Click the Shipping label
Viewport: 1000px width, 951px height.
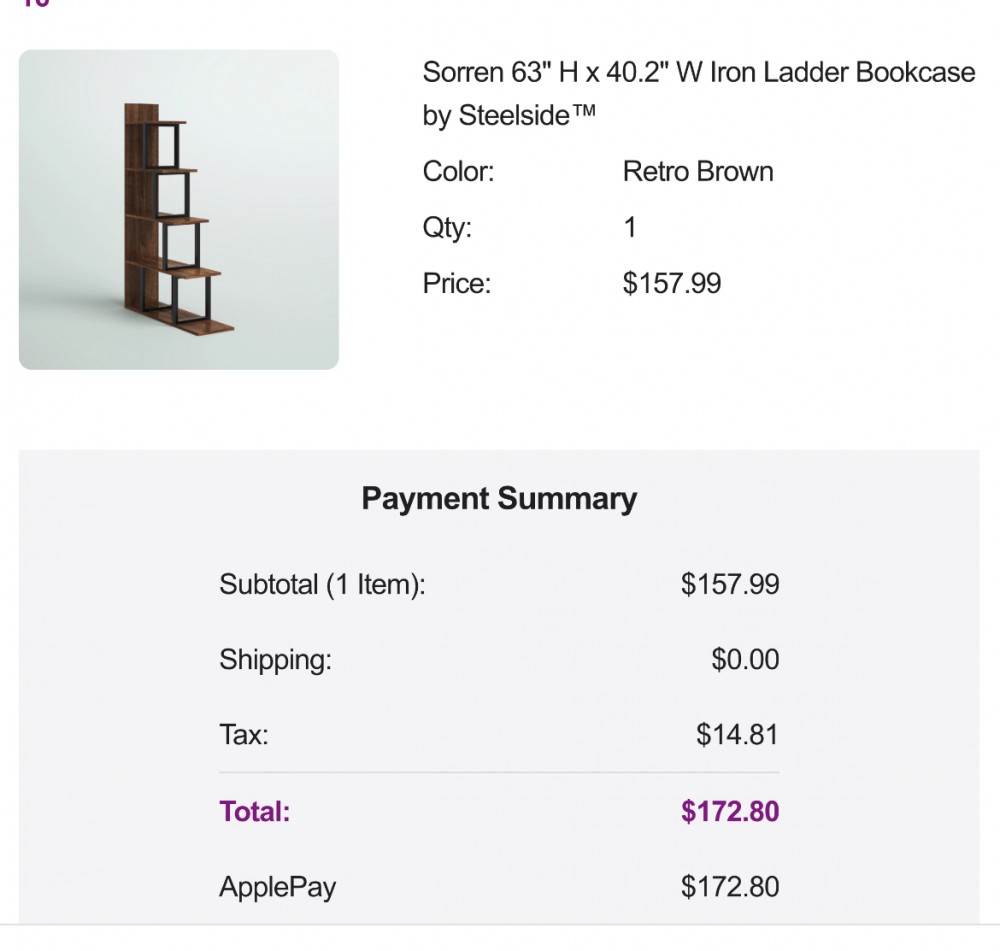[275, 660]
